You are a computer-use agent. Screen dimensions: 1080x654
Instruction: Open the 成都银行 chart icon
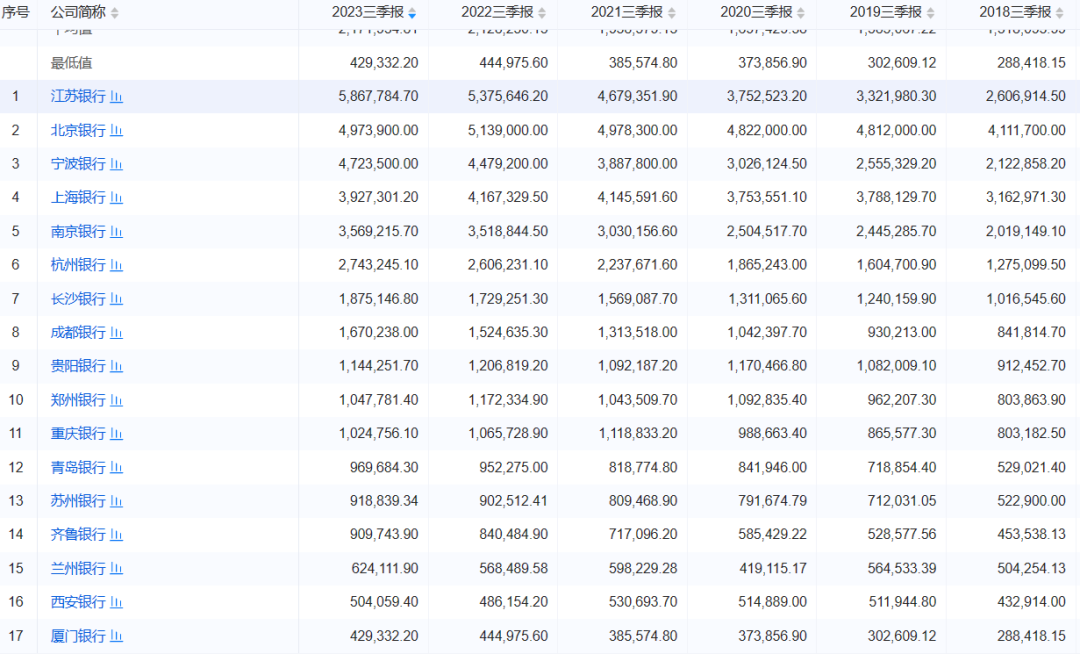pos(116,333)
